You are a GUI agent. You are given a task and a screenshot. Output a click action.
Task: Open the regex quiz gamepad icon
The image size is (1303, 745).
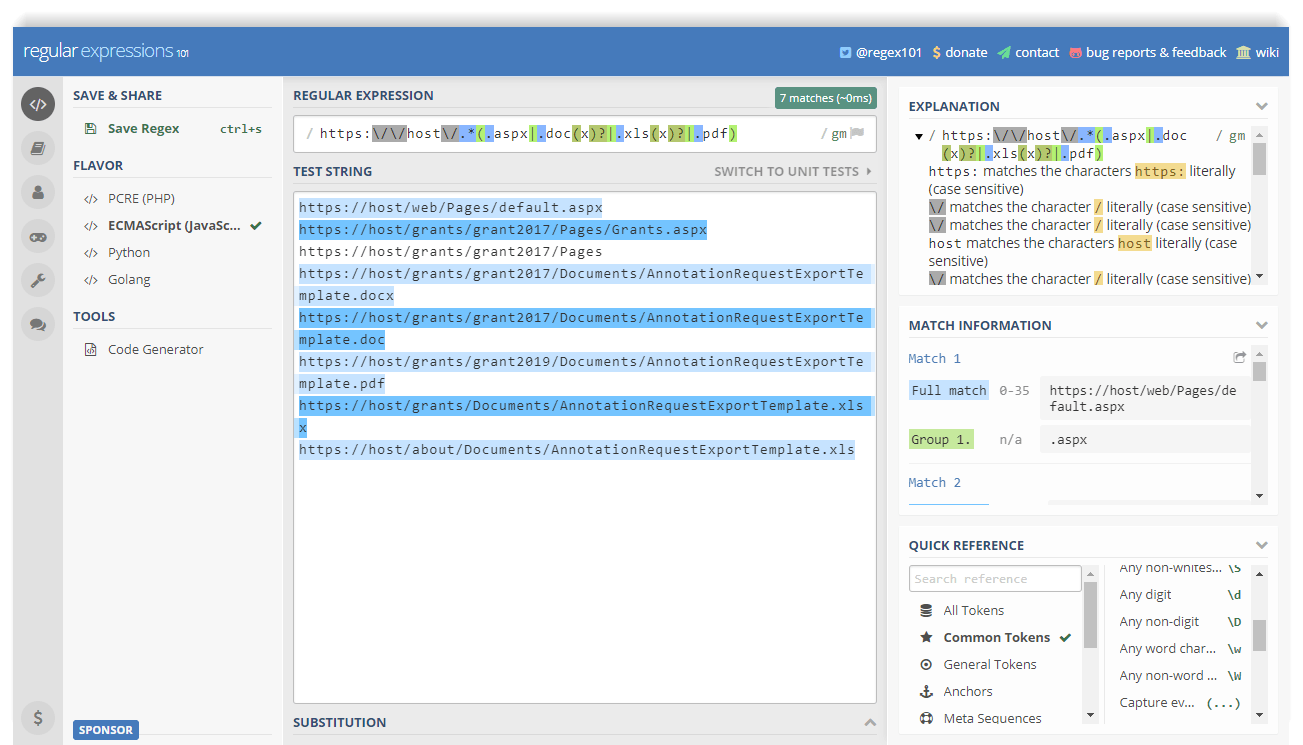coord(38,236)
